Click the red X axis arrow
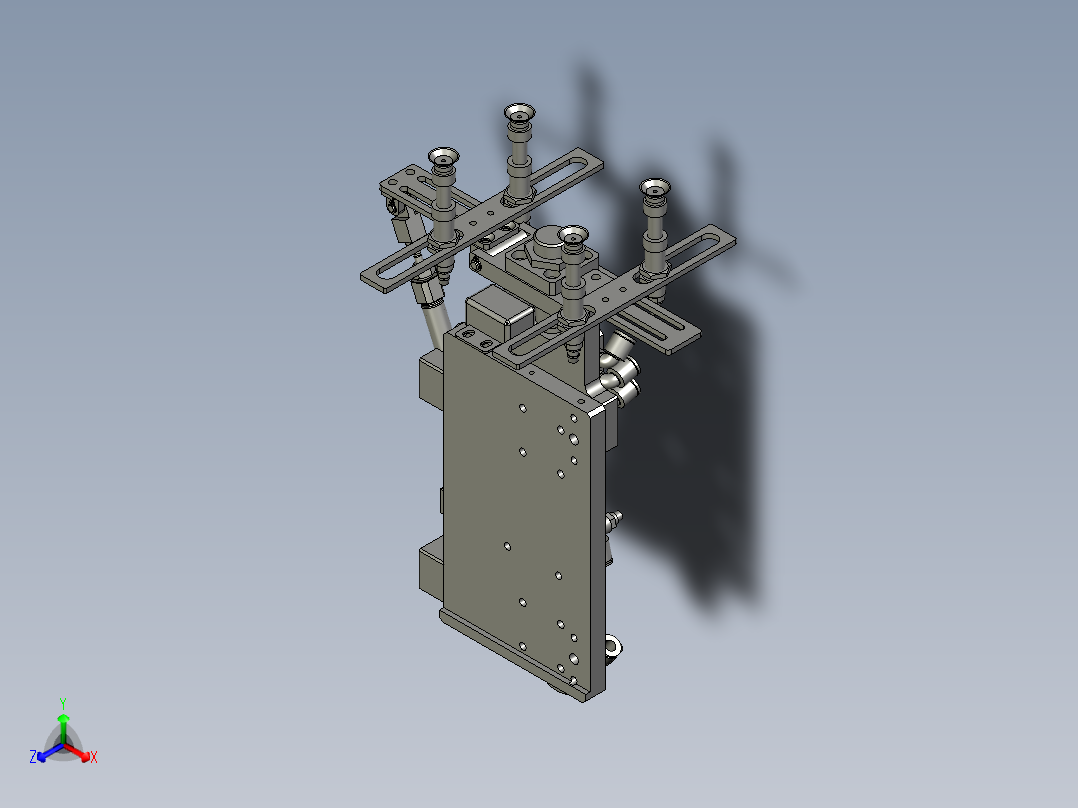Image resolution: width=1078 pixels, height=808 pixels. point(85,757)
